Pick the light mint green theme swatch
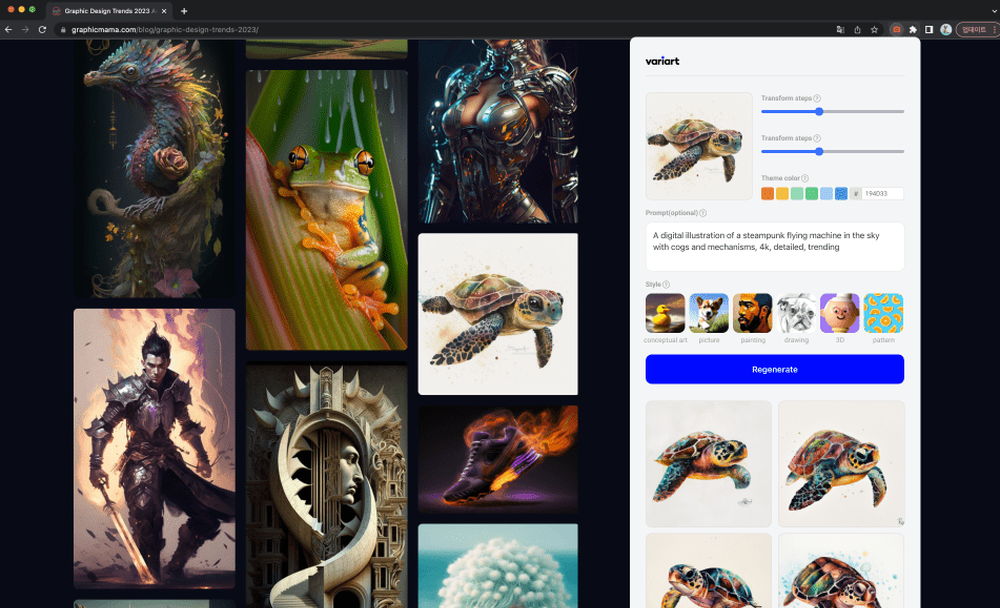 coord(797,193)
